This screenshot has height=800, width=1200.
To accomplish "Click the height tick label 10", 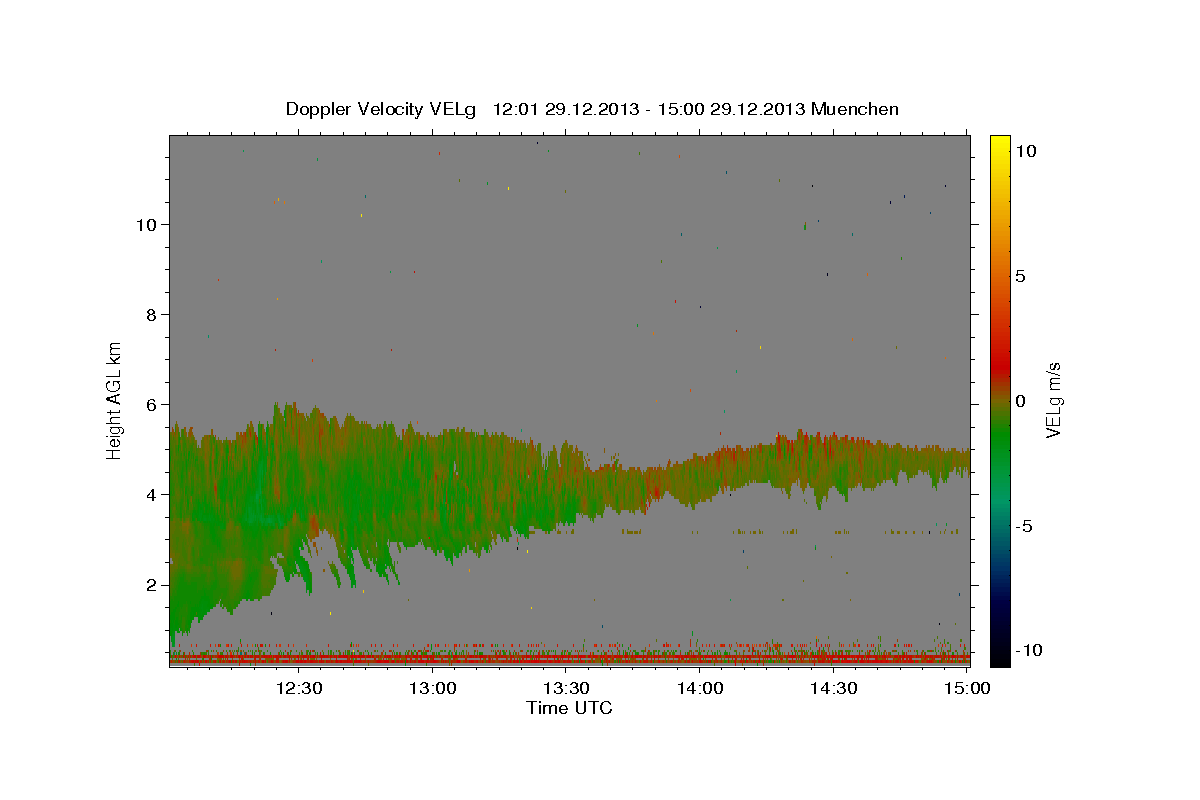I will pyautogui.click(x=146, y=225).
